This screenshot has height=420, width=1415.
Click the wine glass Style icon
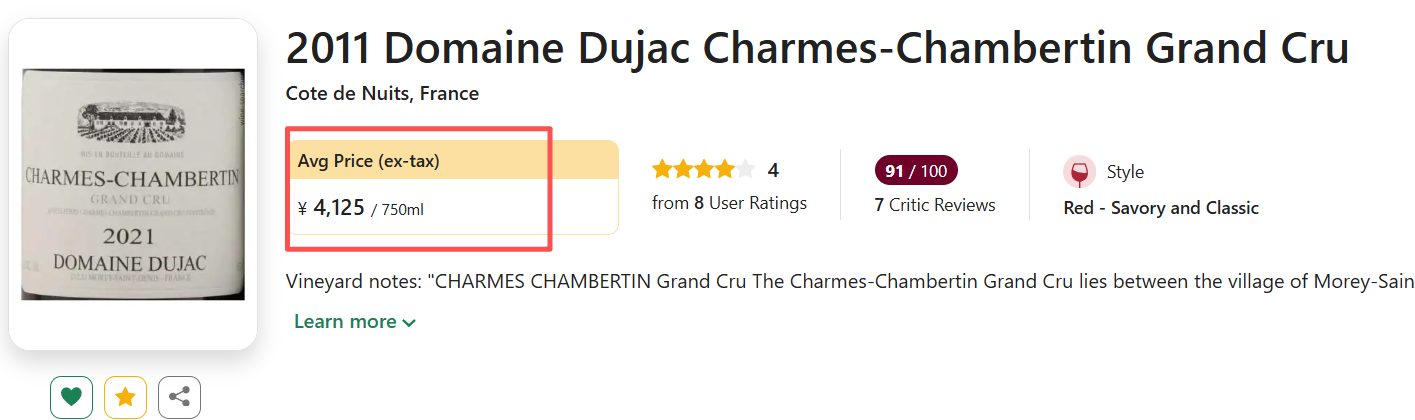click(1079, 172)
